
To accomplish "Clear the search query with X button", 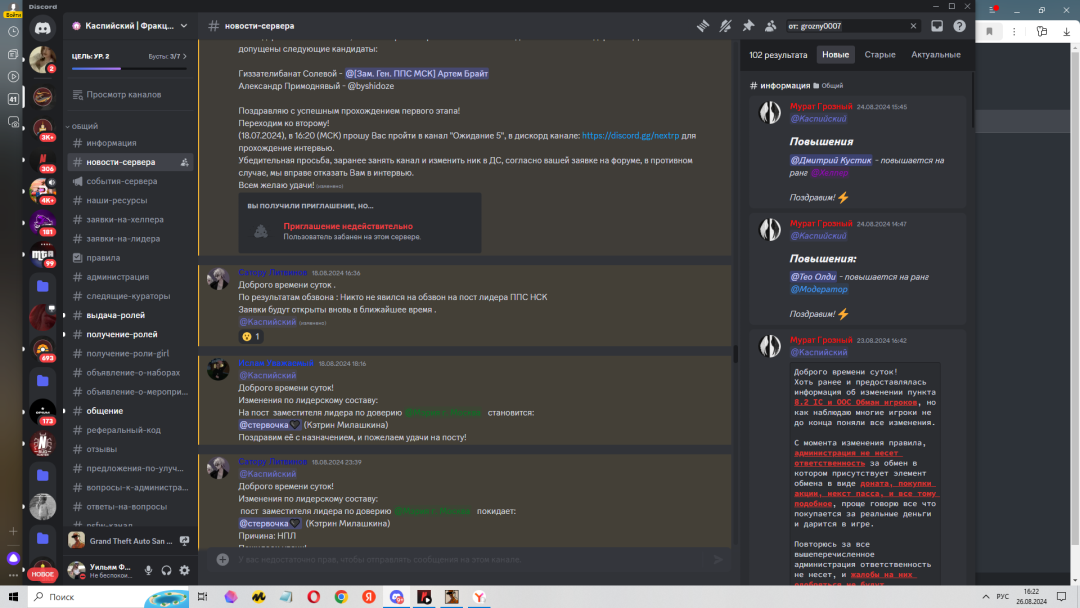I will pyautogui.click(x=913, y=26).
